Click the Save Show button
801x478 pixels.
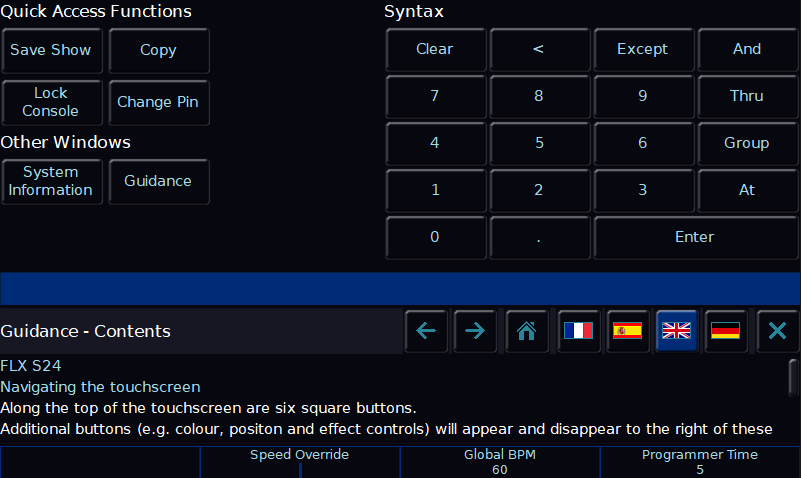(52, 51)
